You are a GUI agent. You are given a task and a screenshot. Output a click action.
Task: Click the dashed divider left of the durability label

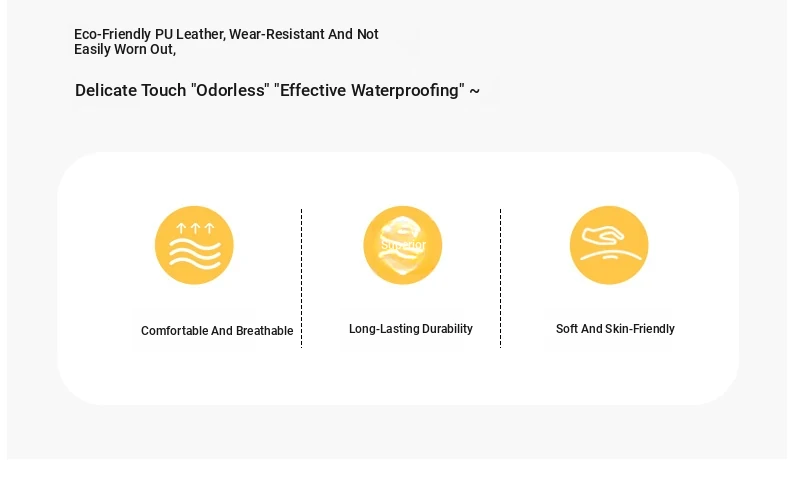tap(301, 278)
